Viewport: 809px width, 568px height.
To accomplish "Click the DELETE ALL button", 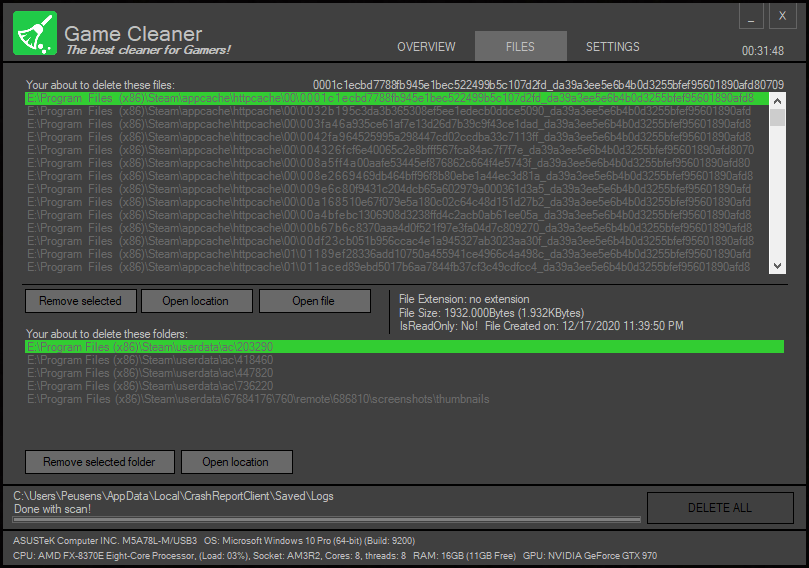I will [x=720, y=508].
